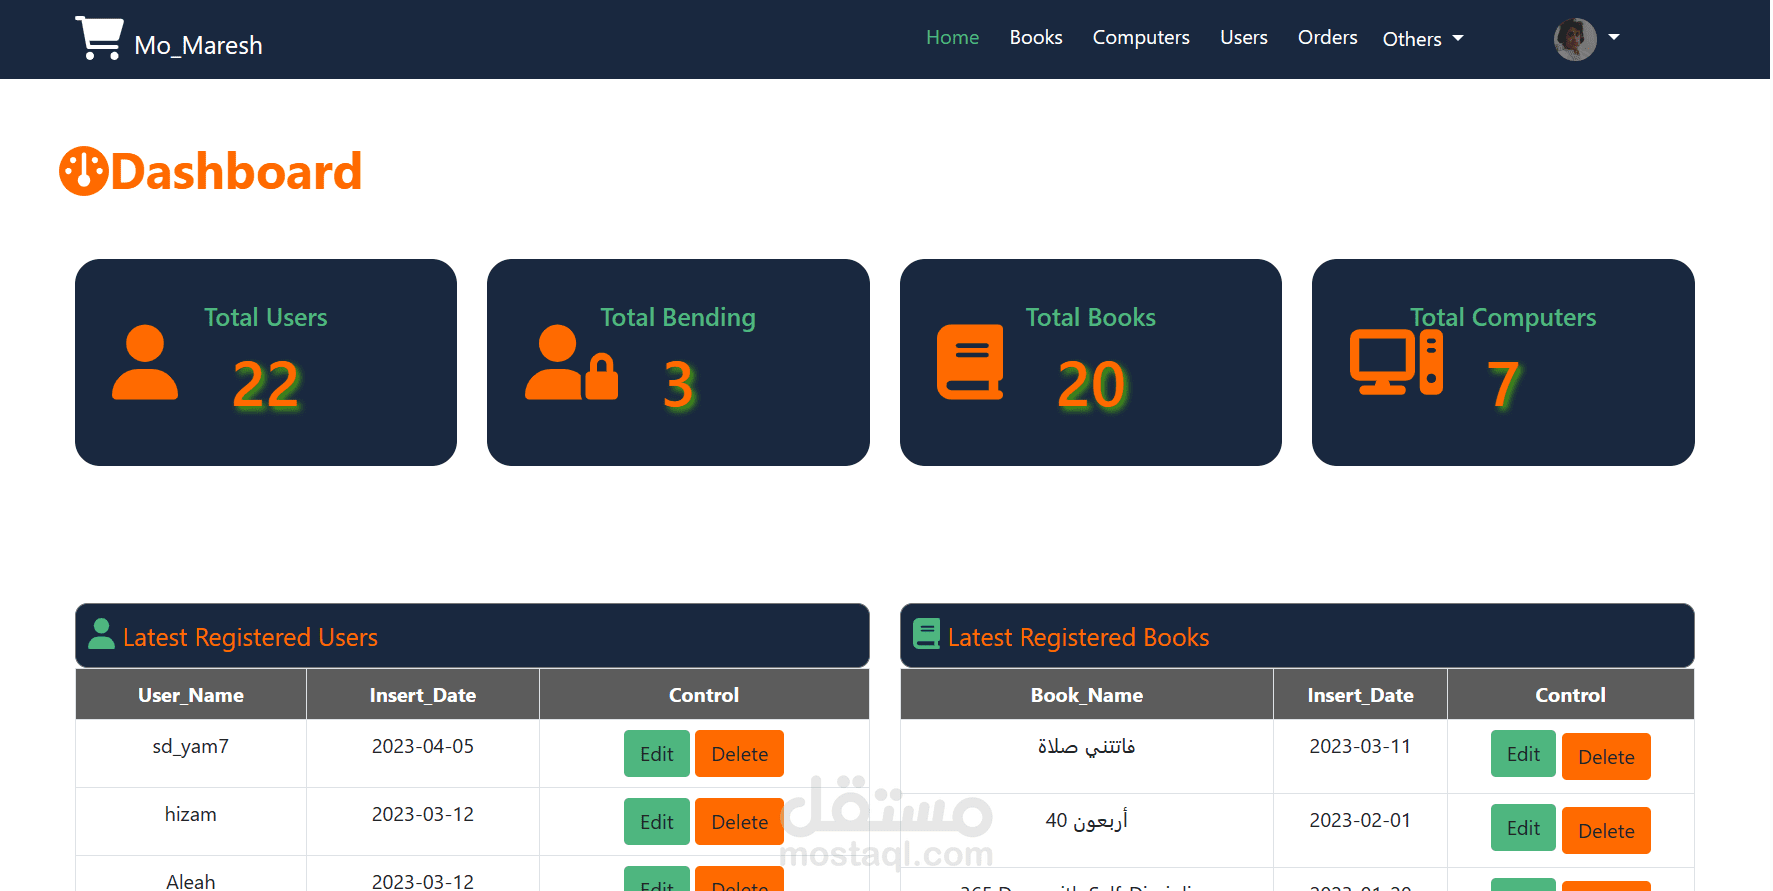The image size is (1773, 891).
Task: Click the Latest Registered Users heading
Action: 250,638
